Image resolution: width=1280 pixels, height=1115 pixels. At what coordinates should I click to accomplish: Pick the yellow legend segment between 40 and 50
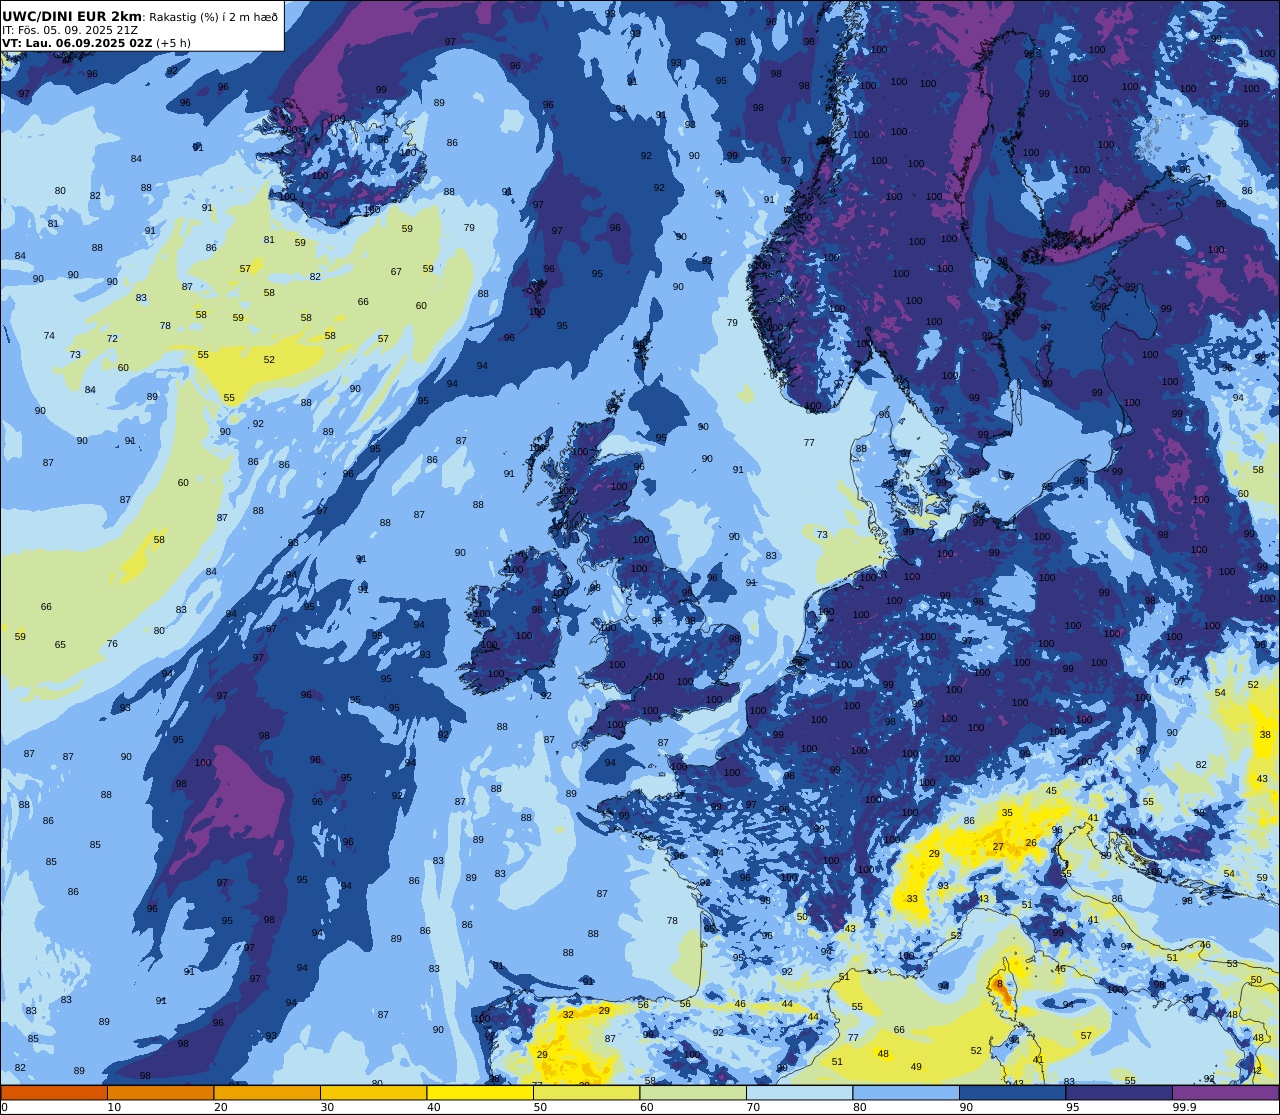pyautogui.click(x=480, y=1093)
